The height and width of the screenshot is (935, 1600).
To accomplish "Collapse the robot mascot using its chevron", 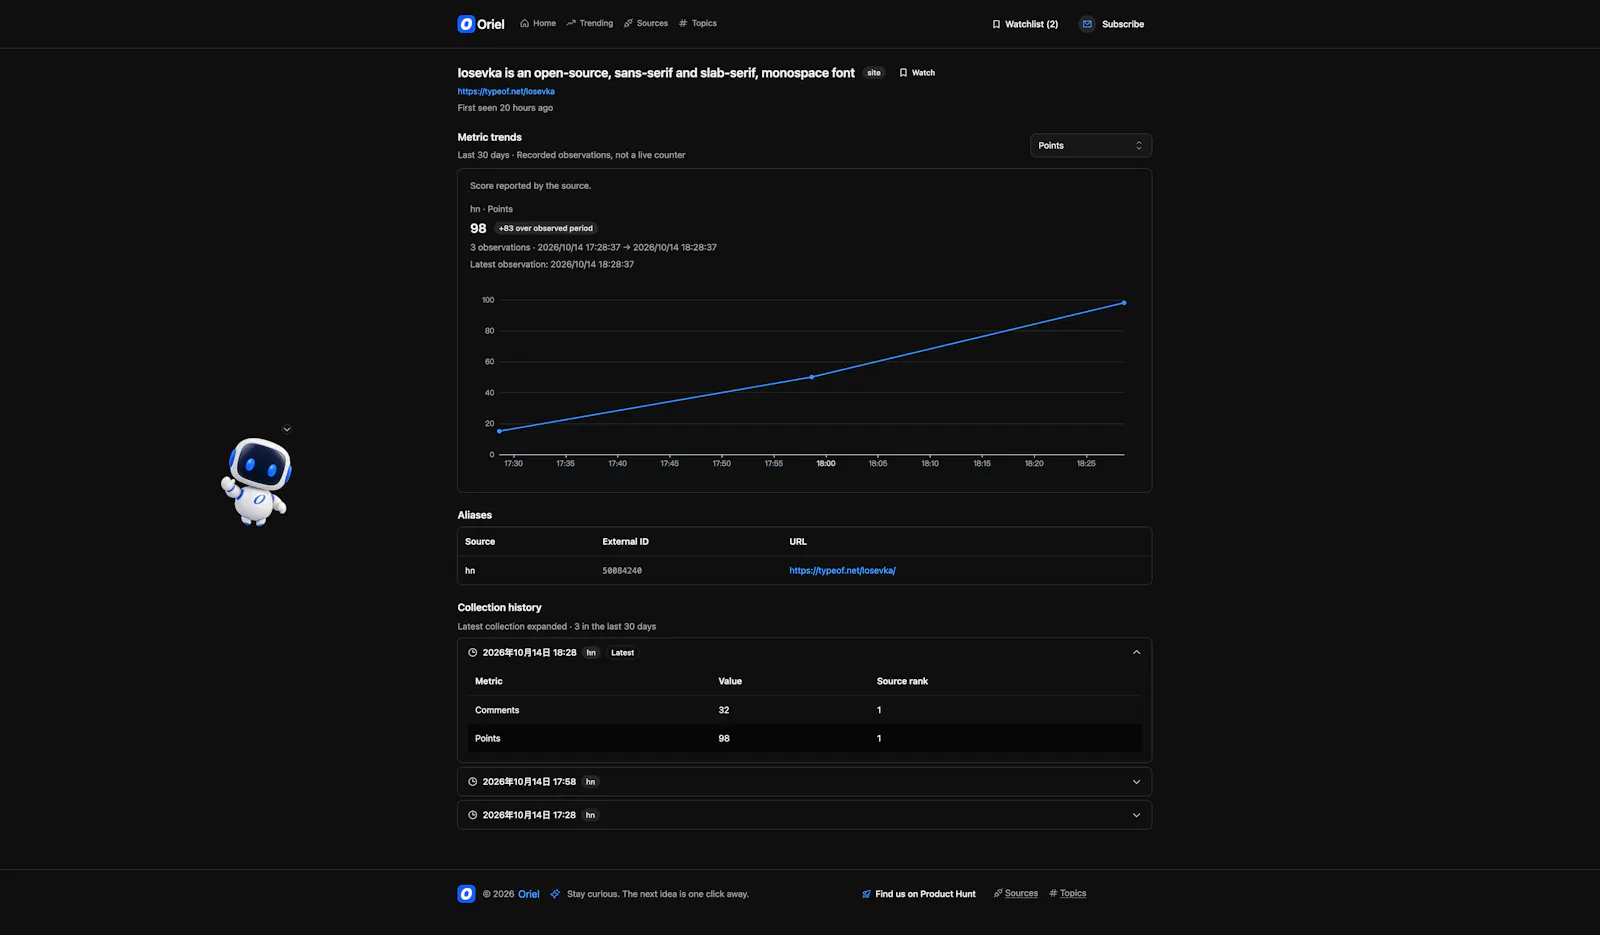I will click(287, 430).
